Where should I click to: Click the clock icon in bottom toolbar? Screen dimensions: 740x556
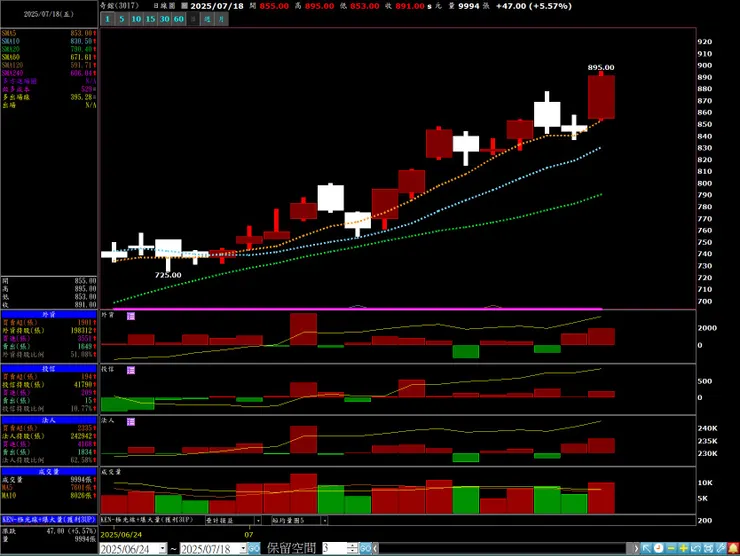(658, 548)
